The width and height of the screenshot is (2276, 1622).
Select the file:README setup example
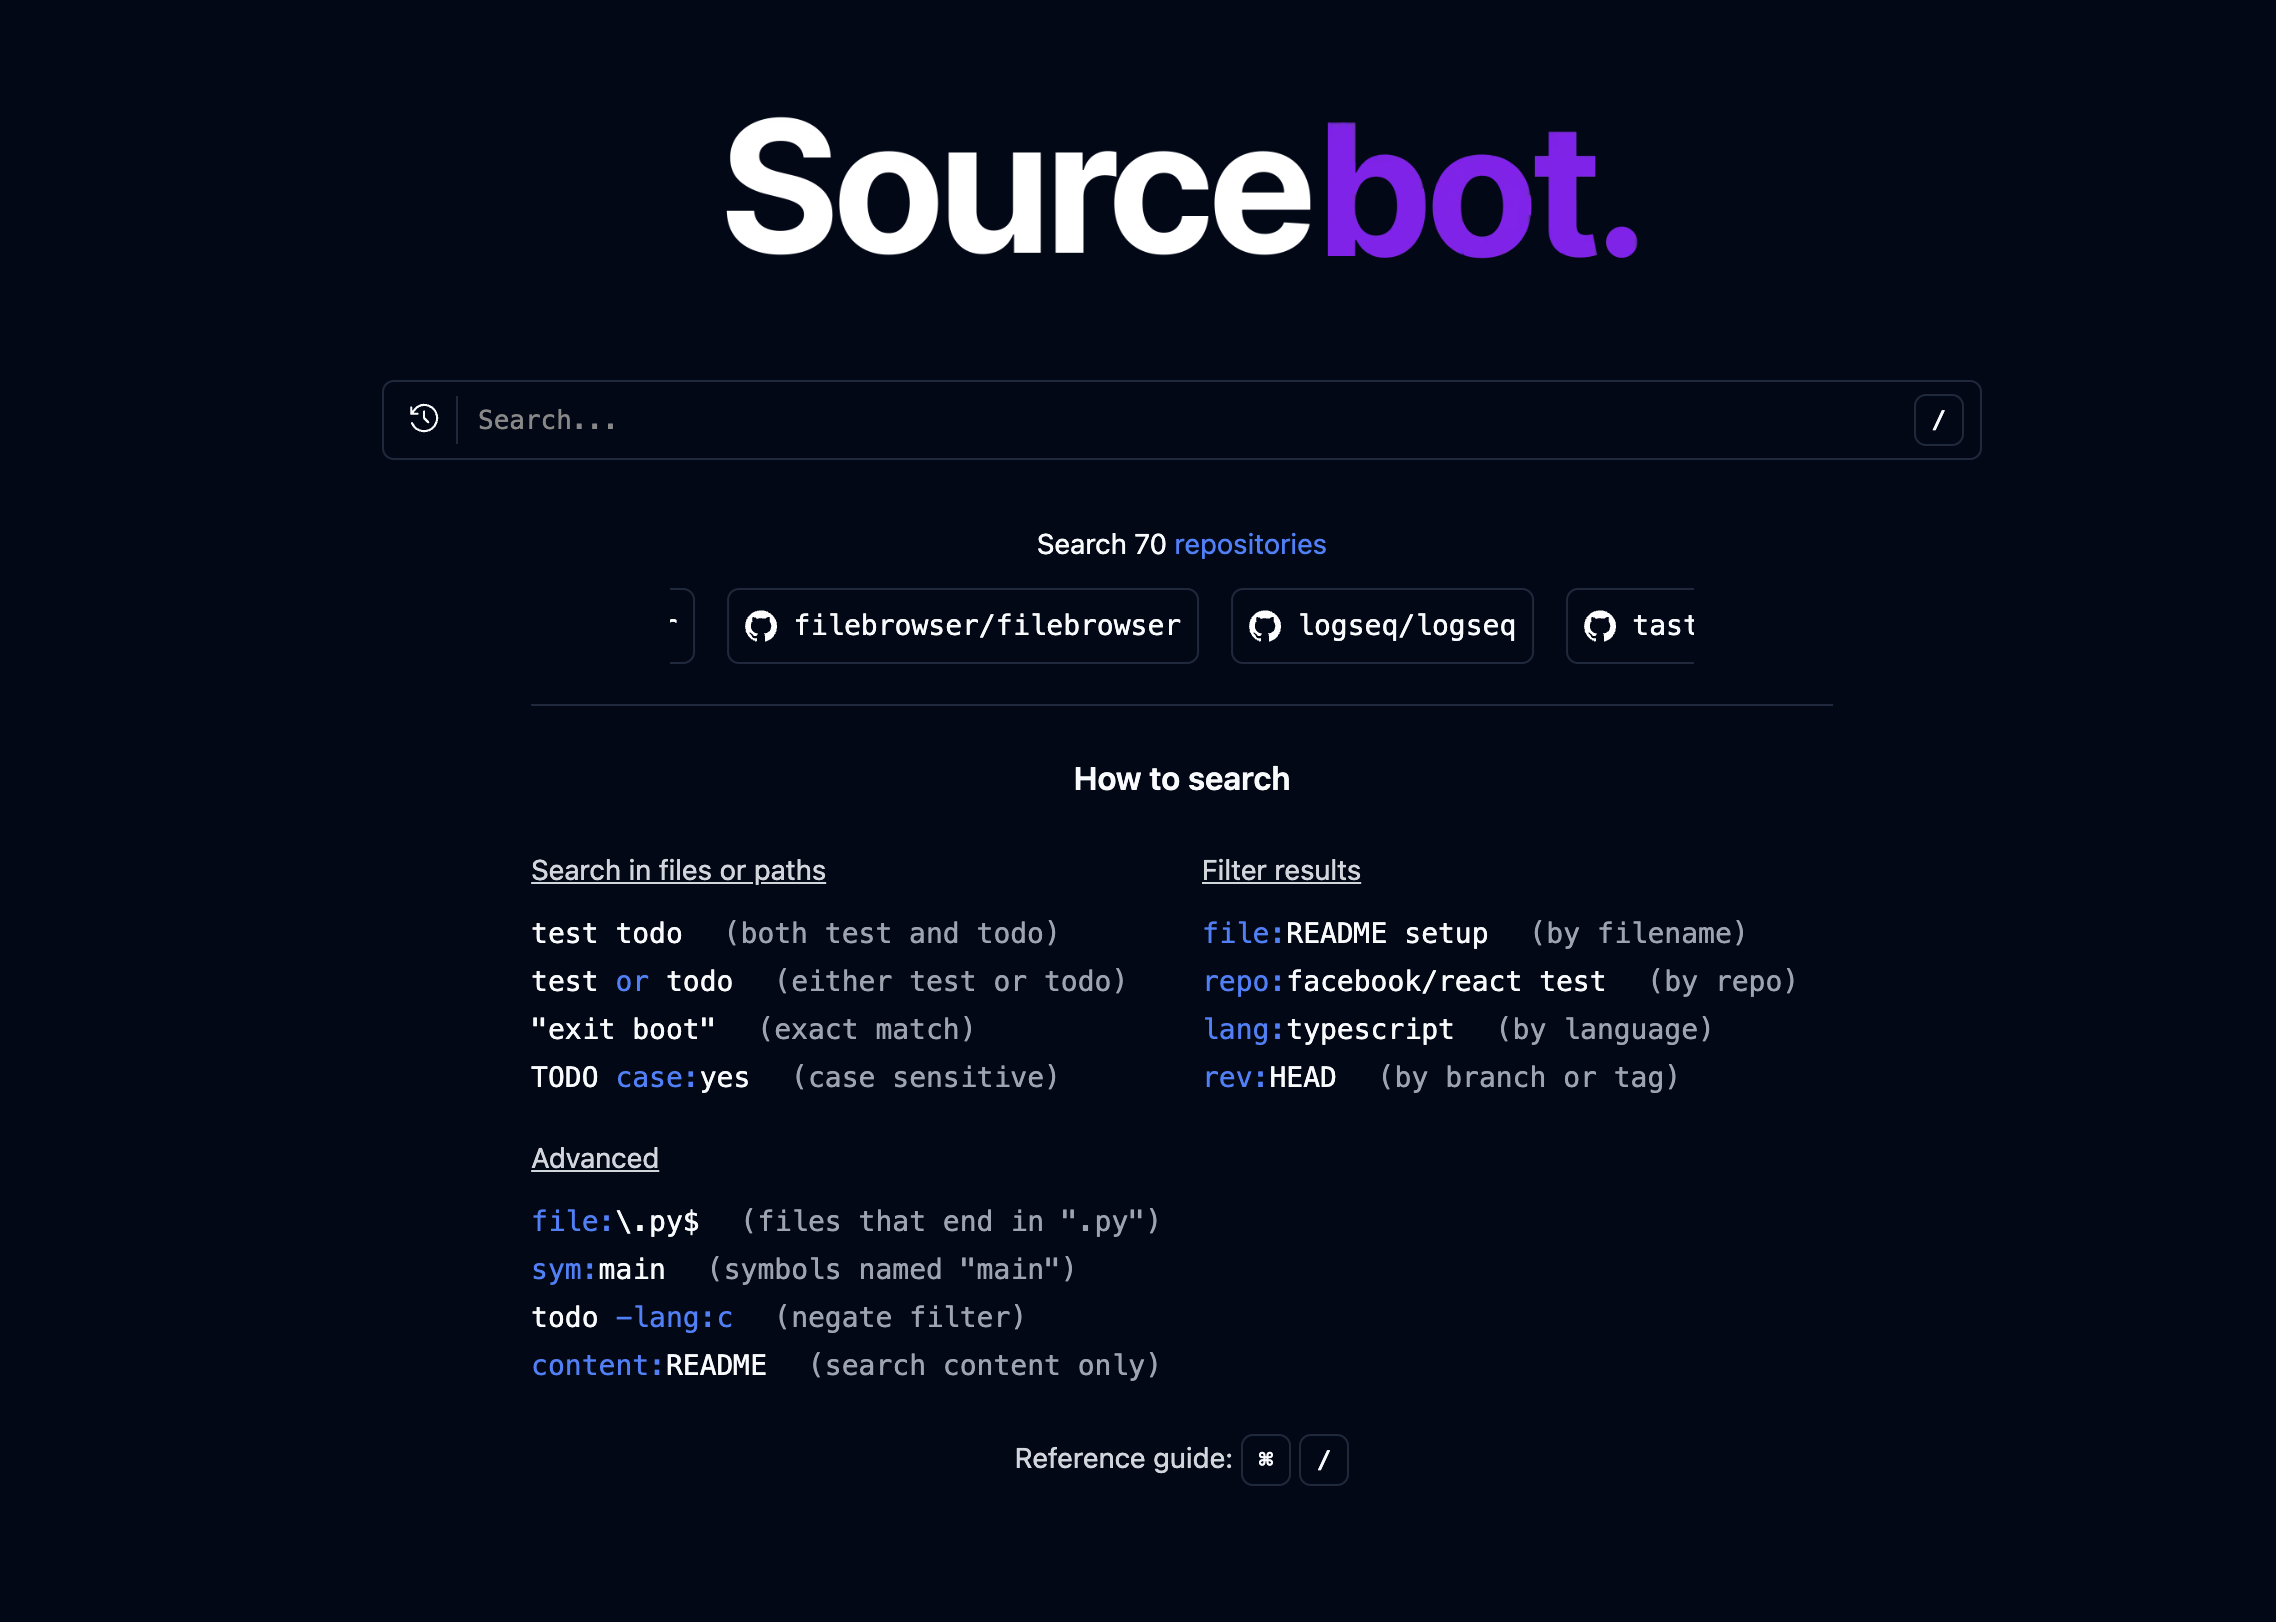pos(1344,933)
